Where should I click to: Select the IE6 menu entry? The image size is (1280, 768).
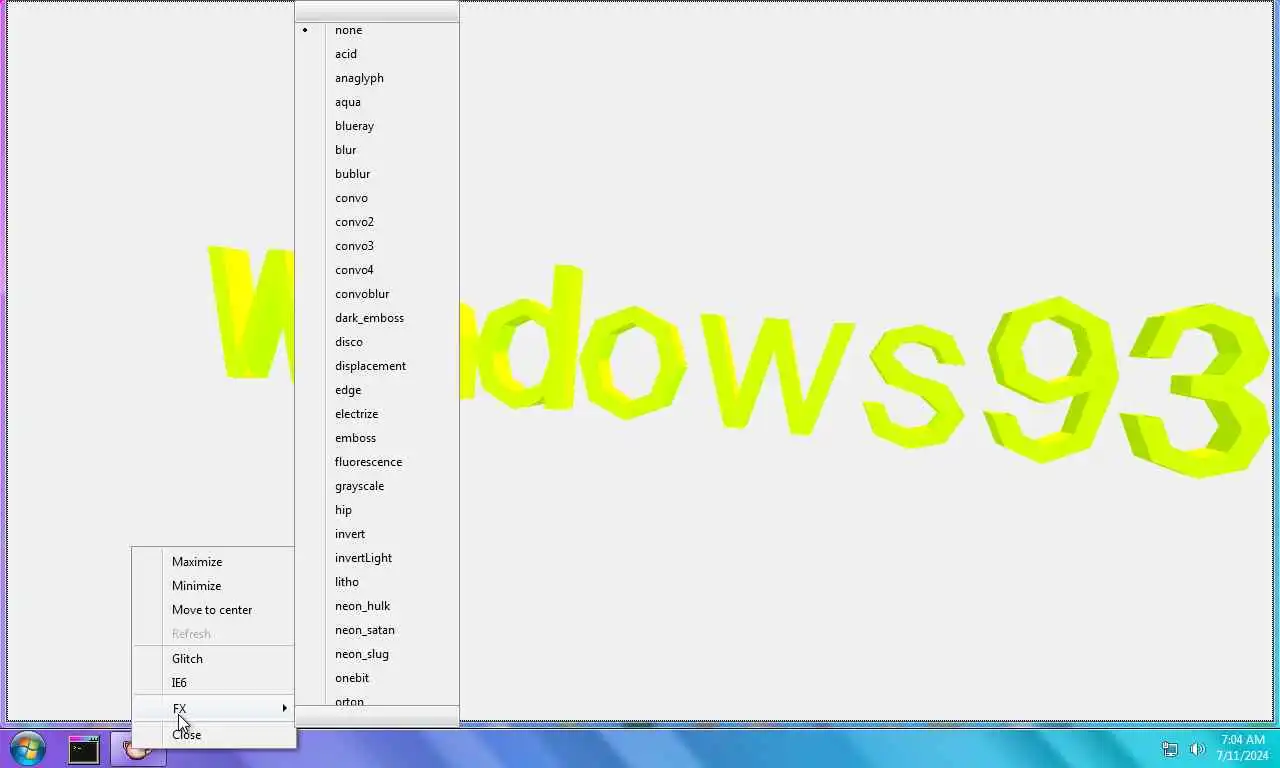[x=214, y=683]
